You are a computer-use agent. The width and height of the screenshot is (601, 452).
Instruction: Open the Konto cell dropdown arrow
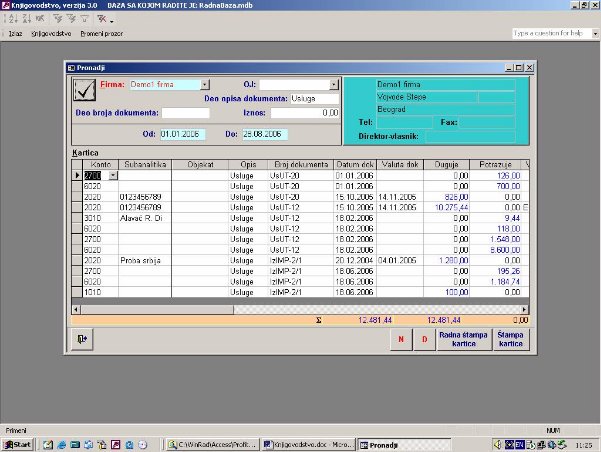[x=113, y=175]
